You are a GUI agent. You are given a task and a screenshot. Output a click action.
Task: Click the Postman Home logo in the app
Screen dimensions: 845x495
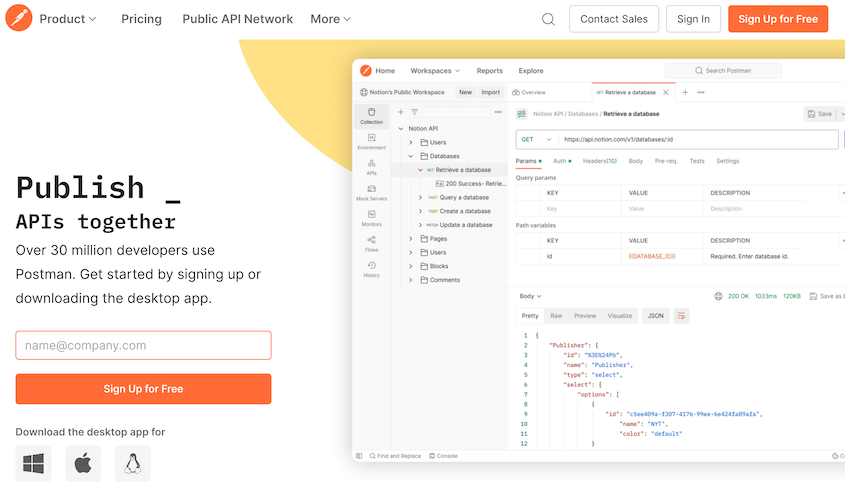pyautogui.click(x=366, y=71)
